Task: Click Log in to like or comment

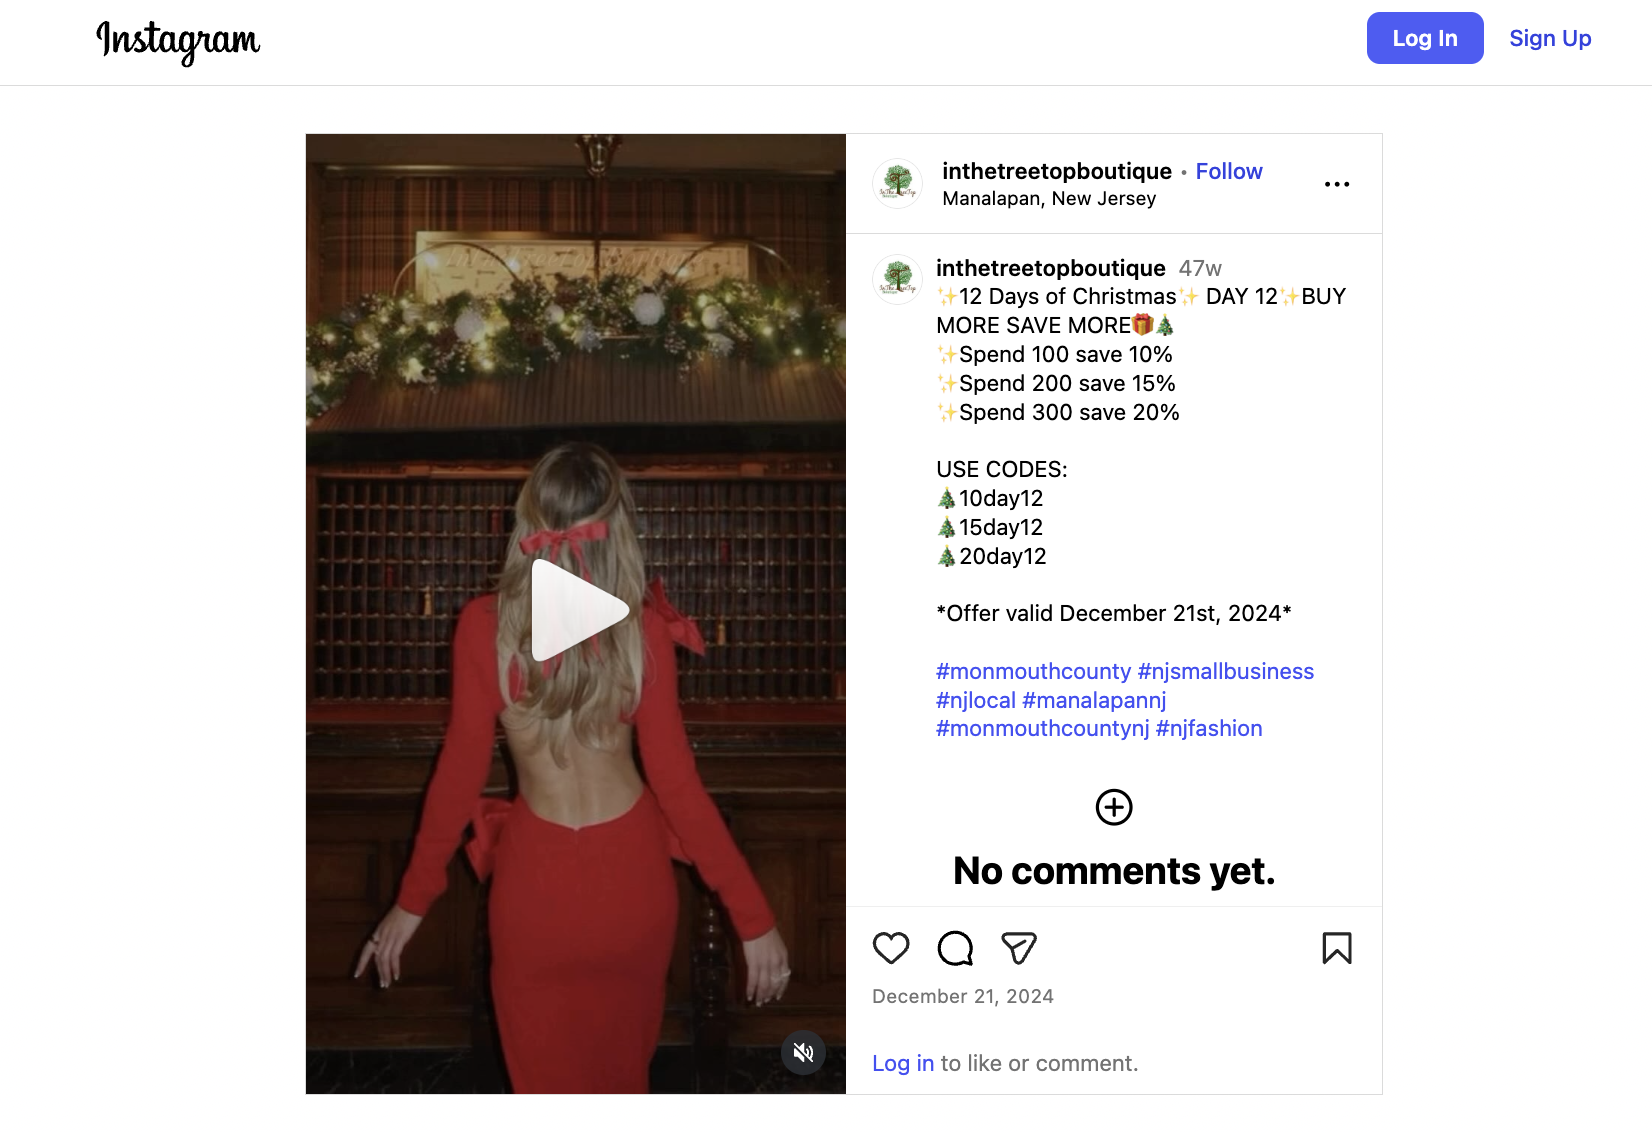Action: coord(903,1063)
